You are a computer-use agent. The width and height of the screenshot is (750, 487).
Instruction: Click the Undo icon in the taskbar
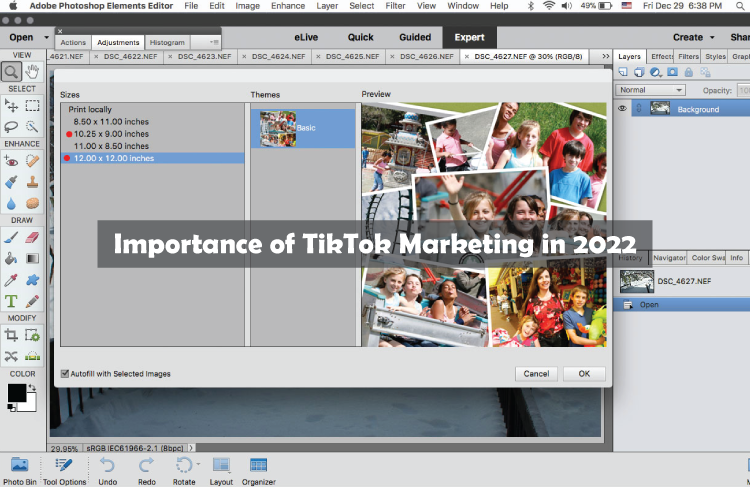tap(107, 465)
